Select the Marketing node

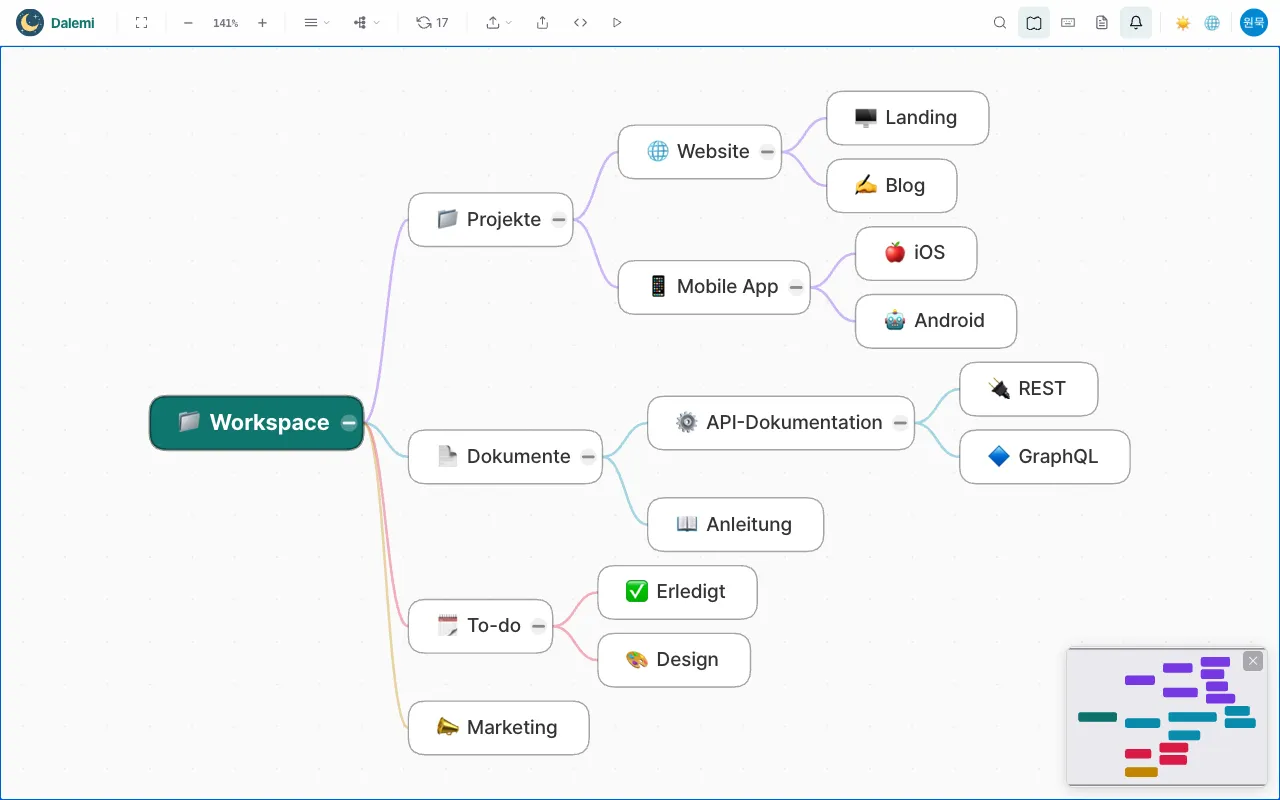tap(499, 728)
